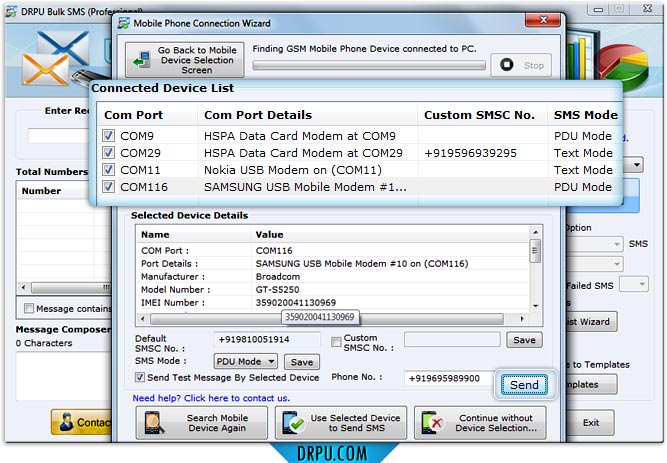
Task: Enable the Custom SMSC No. checkbox
Action: (x=336, y=341)
